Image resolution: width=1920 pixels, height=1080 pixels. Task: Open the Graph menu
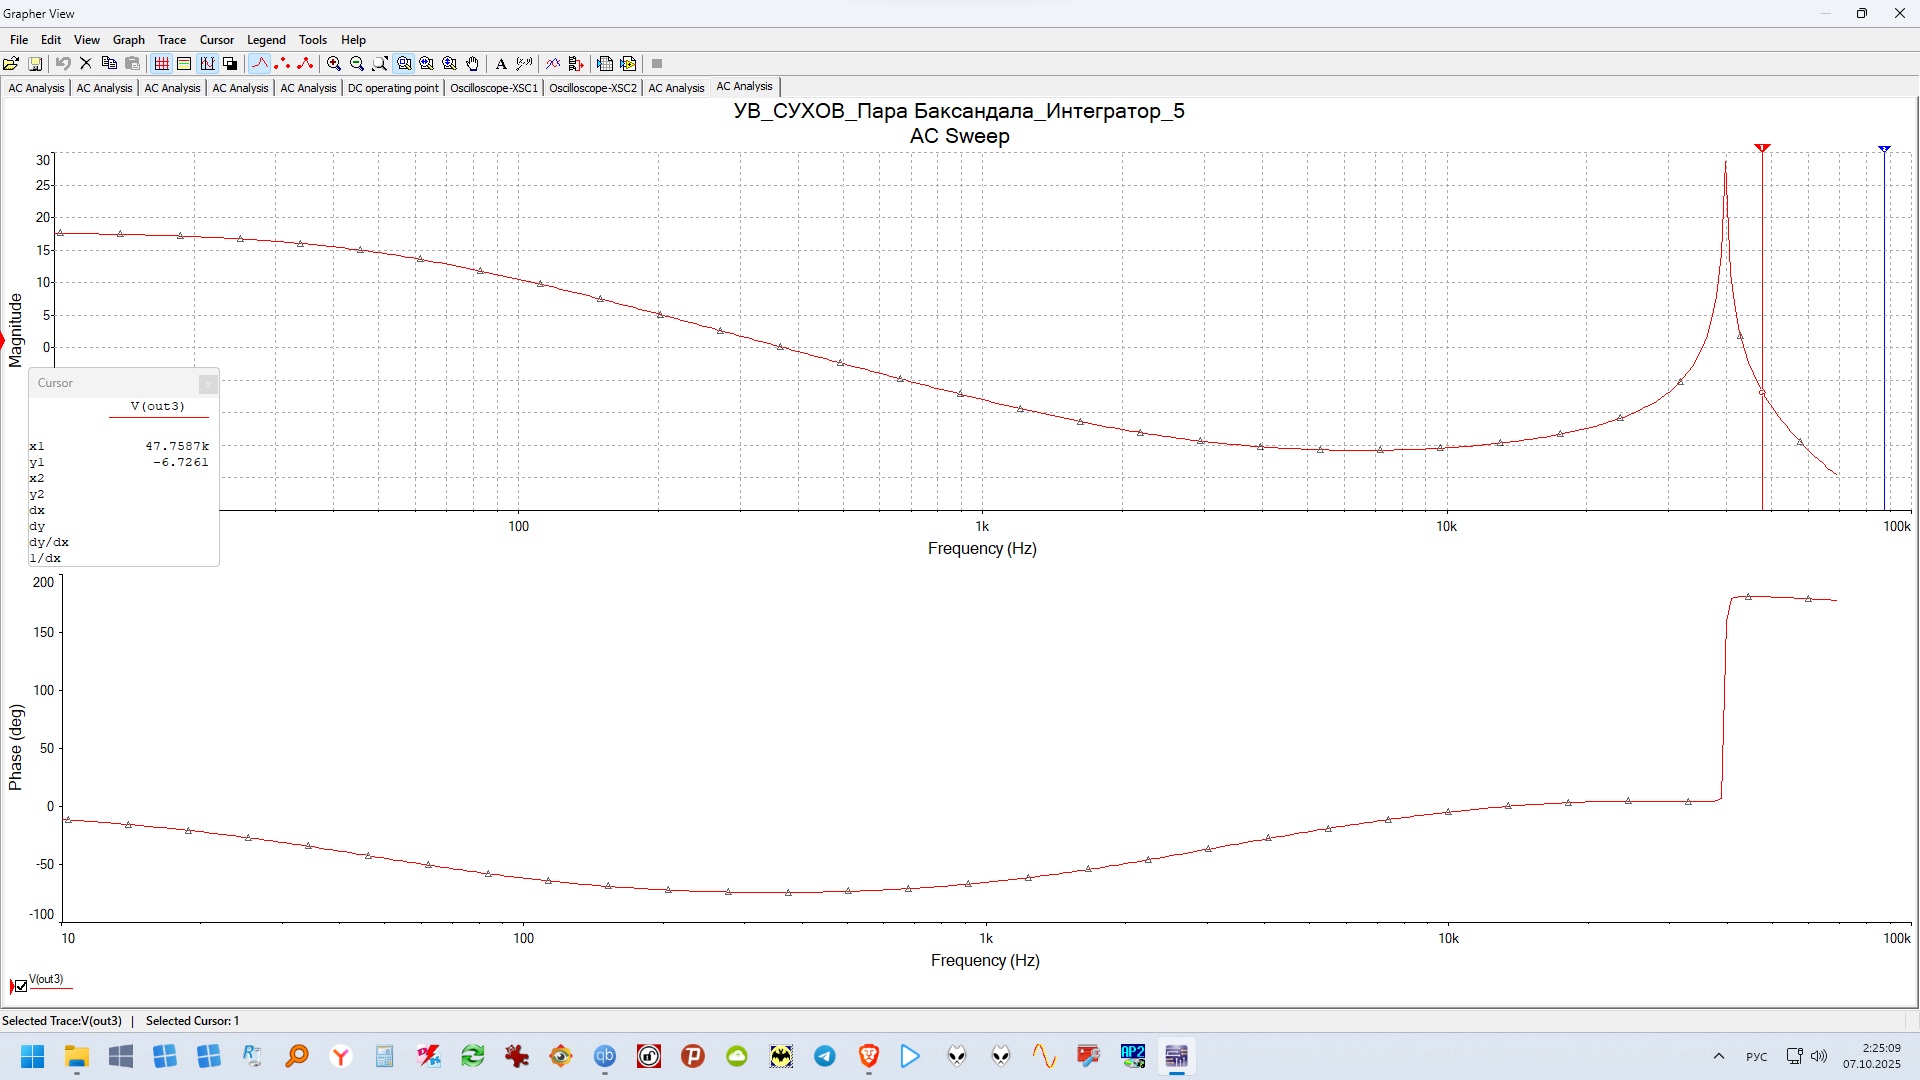pos(128,40)
